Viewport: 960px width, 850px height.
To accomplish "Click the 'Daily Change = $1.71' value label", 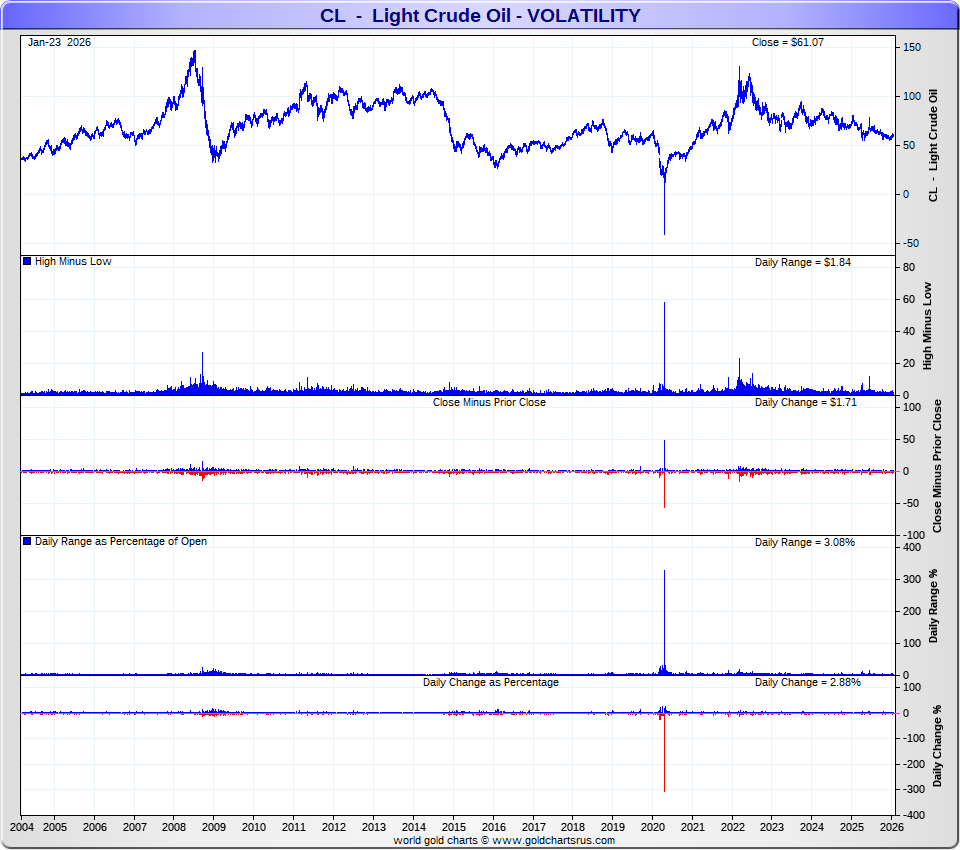I will click(805, 402).
